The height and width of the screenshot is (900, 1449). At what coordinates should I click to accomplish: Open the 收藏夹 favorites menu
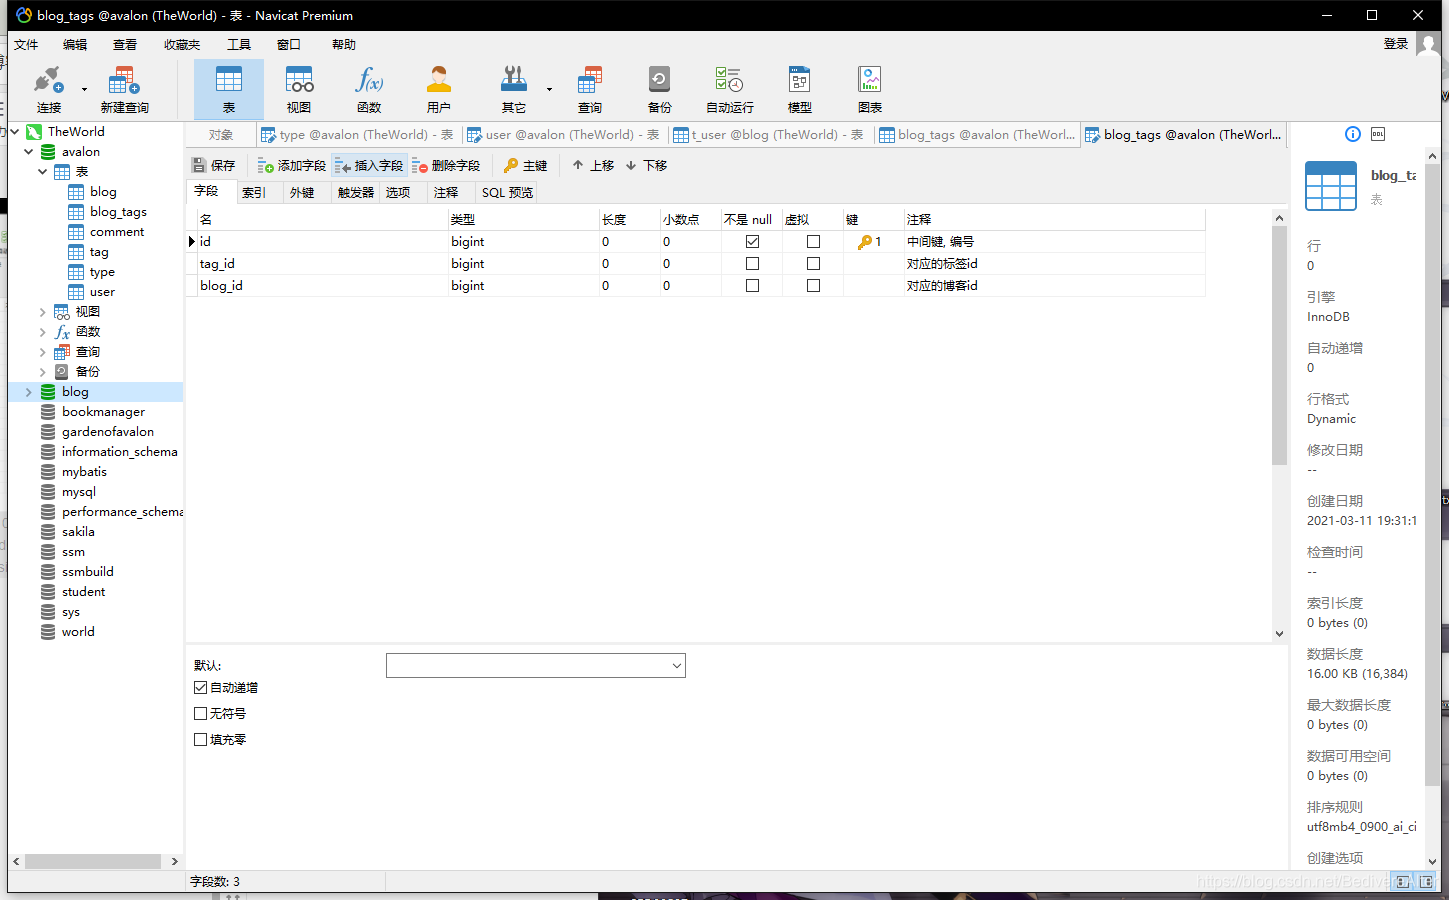182,44
